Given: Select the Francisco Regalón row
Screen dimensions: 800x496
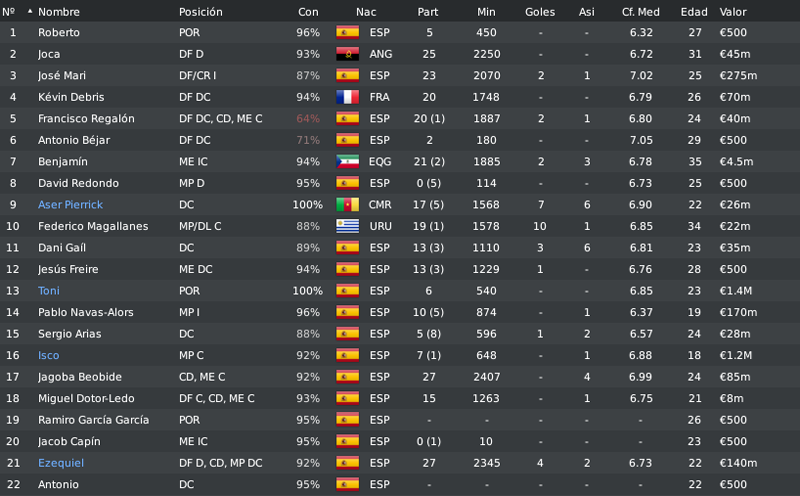Looking at the screenshot, I should tap(400, 118).
